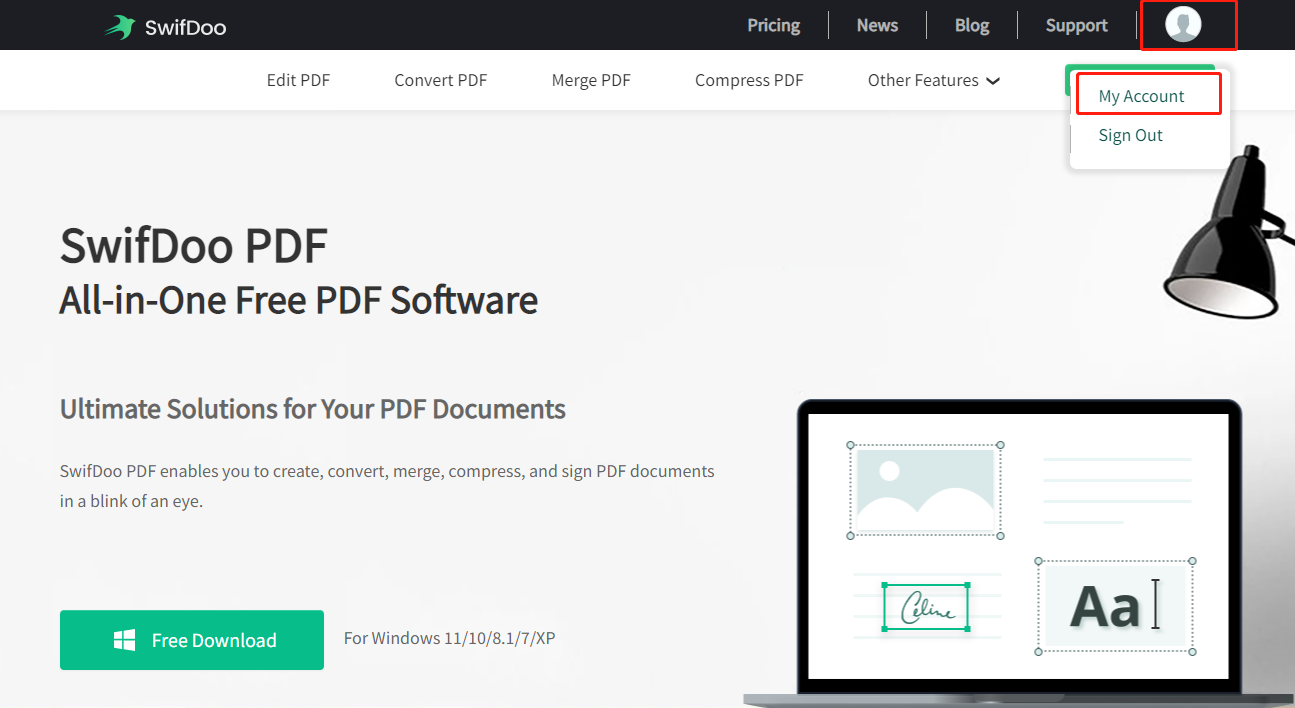Open the Convert PDF feature
The width and height of the screenshot is (1295, 708).
tap(441, 80)
